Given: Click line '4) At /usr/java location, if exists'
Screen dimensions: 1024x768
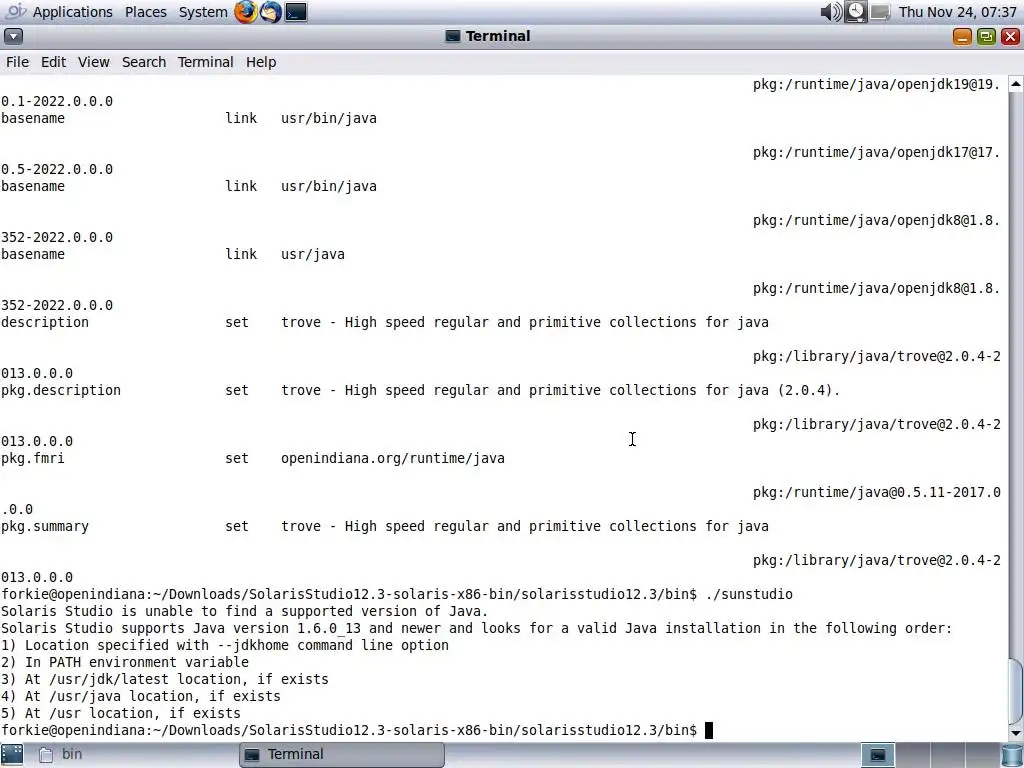Looking at the screenshot, I should pyautogui.click(x=140, y=696).
